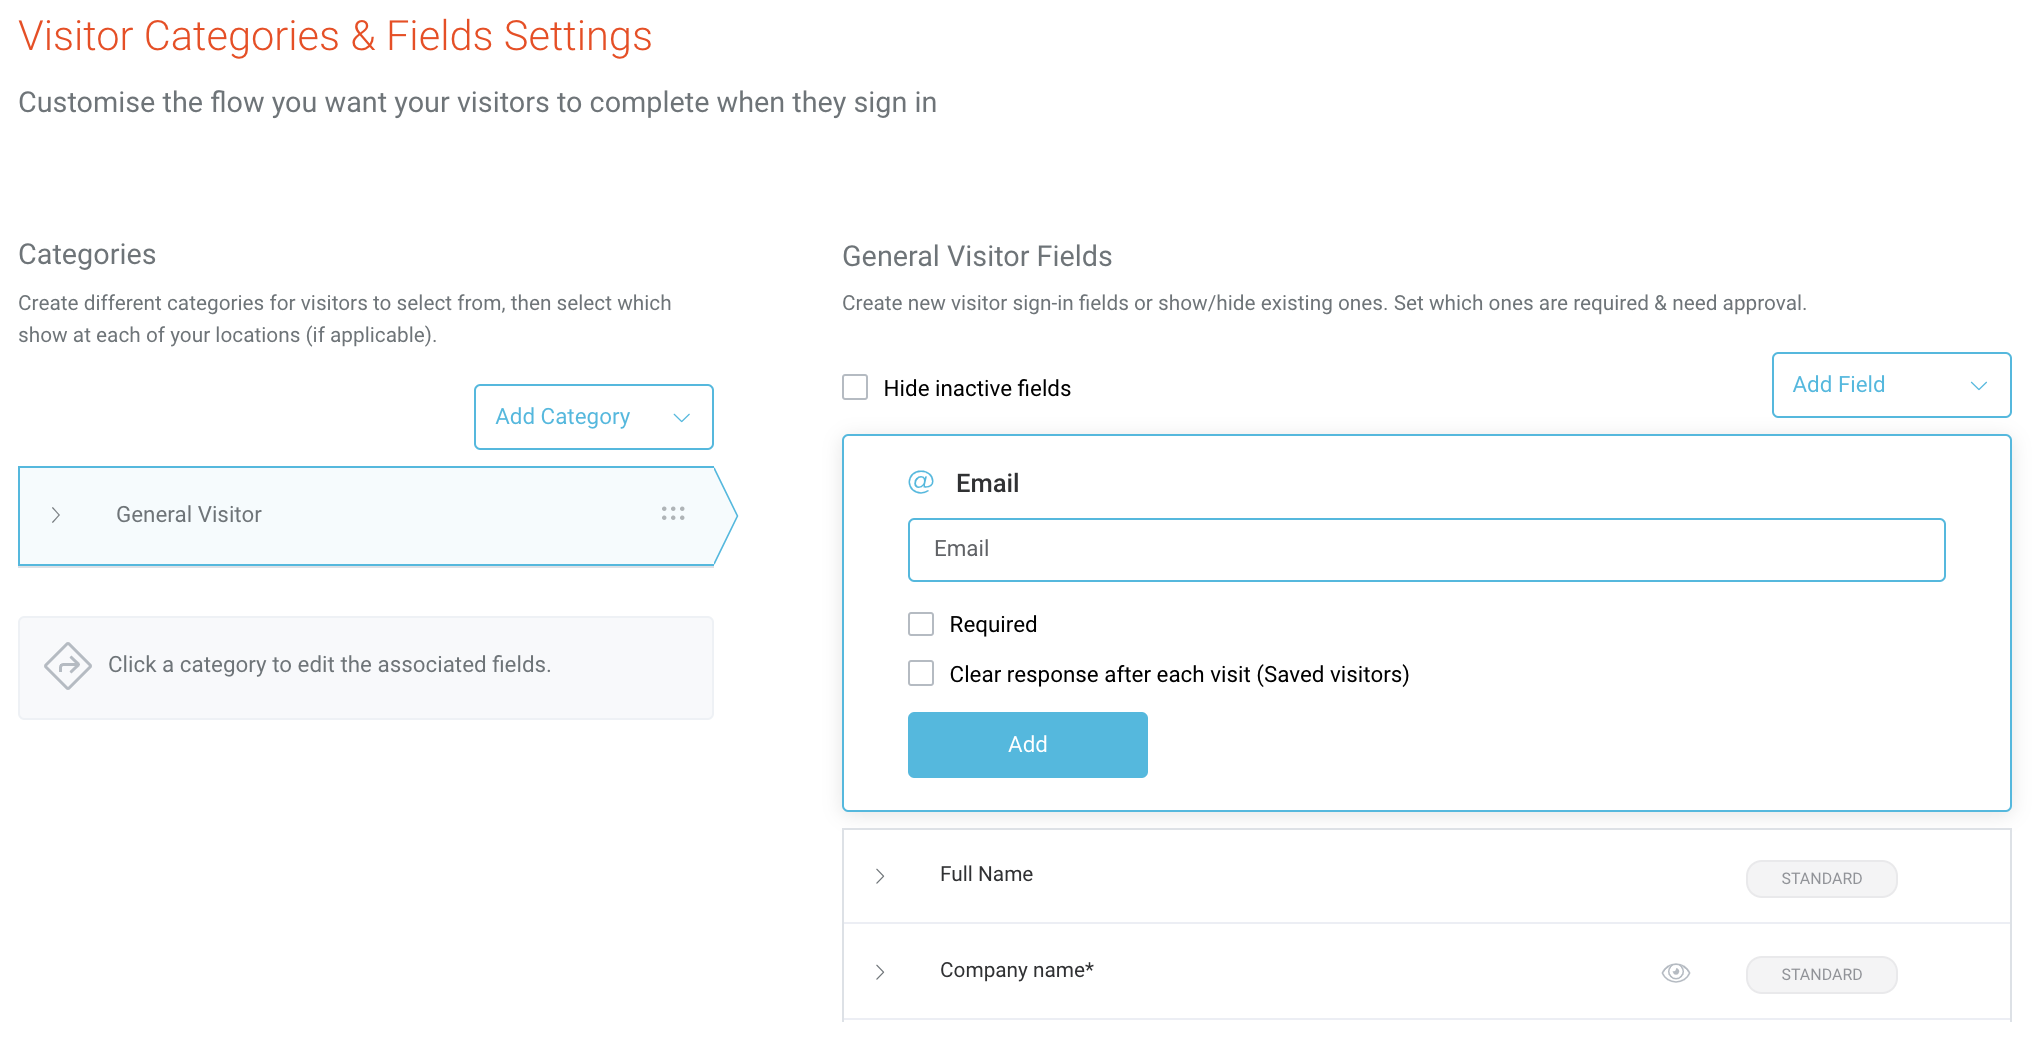Click the STANDARD badge on Company name
Image resolution: width=2036 pixels, height=1040 pixels.
[x=1821, y=974]
